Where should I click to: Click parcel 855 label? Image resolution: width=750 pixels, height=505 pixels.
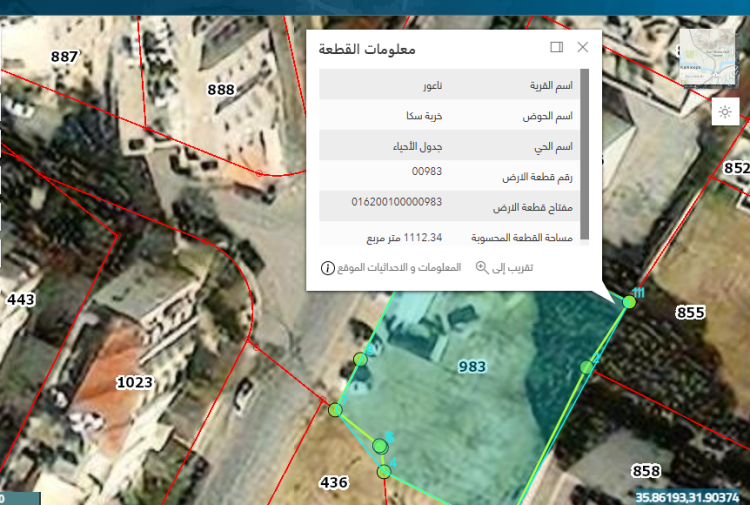690,312
